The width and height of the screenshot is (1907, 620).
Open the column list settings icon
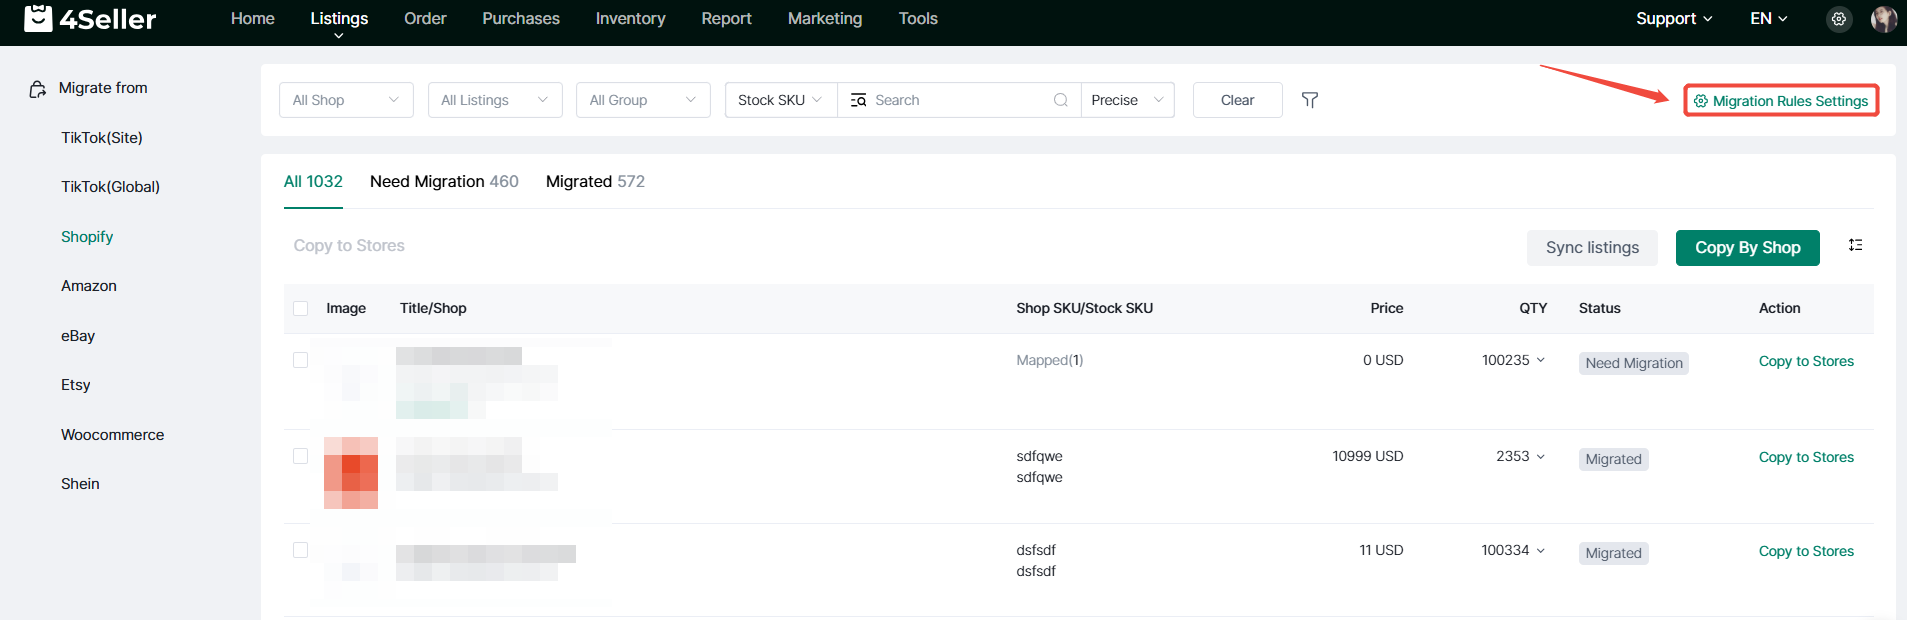[x=1855, y=245]
